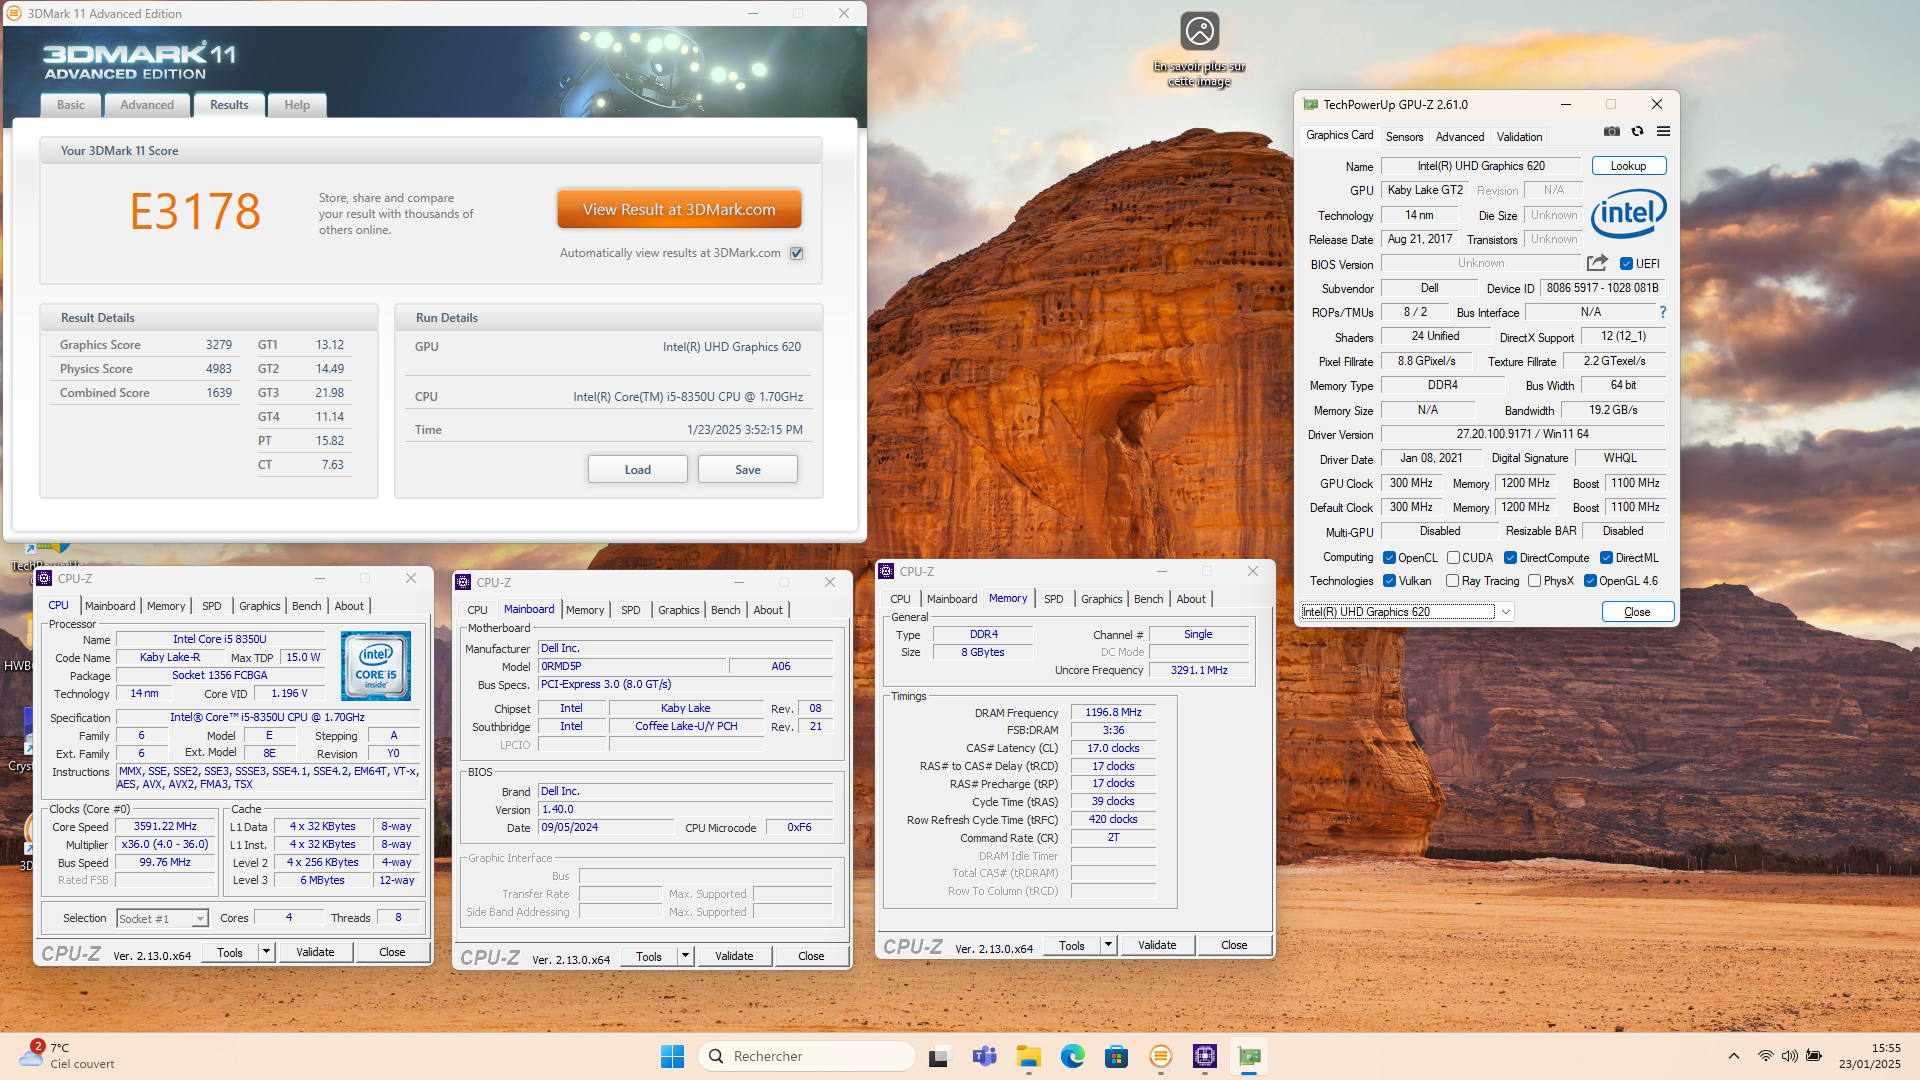The height and width of the screenshot is (1080, 1920).
Task: Click the Load button in Run Details
Action: [x=638, y=470]
